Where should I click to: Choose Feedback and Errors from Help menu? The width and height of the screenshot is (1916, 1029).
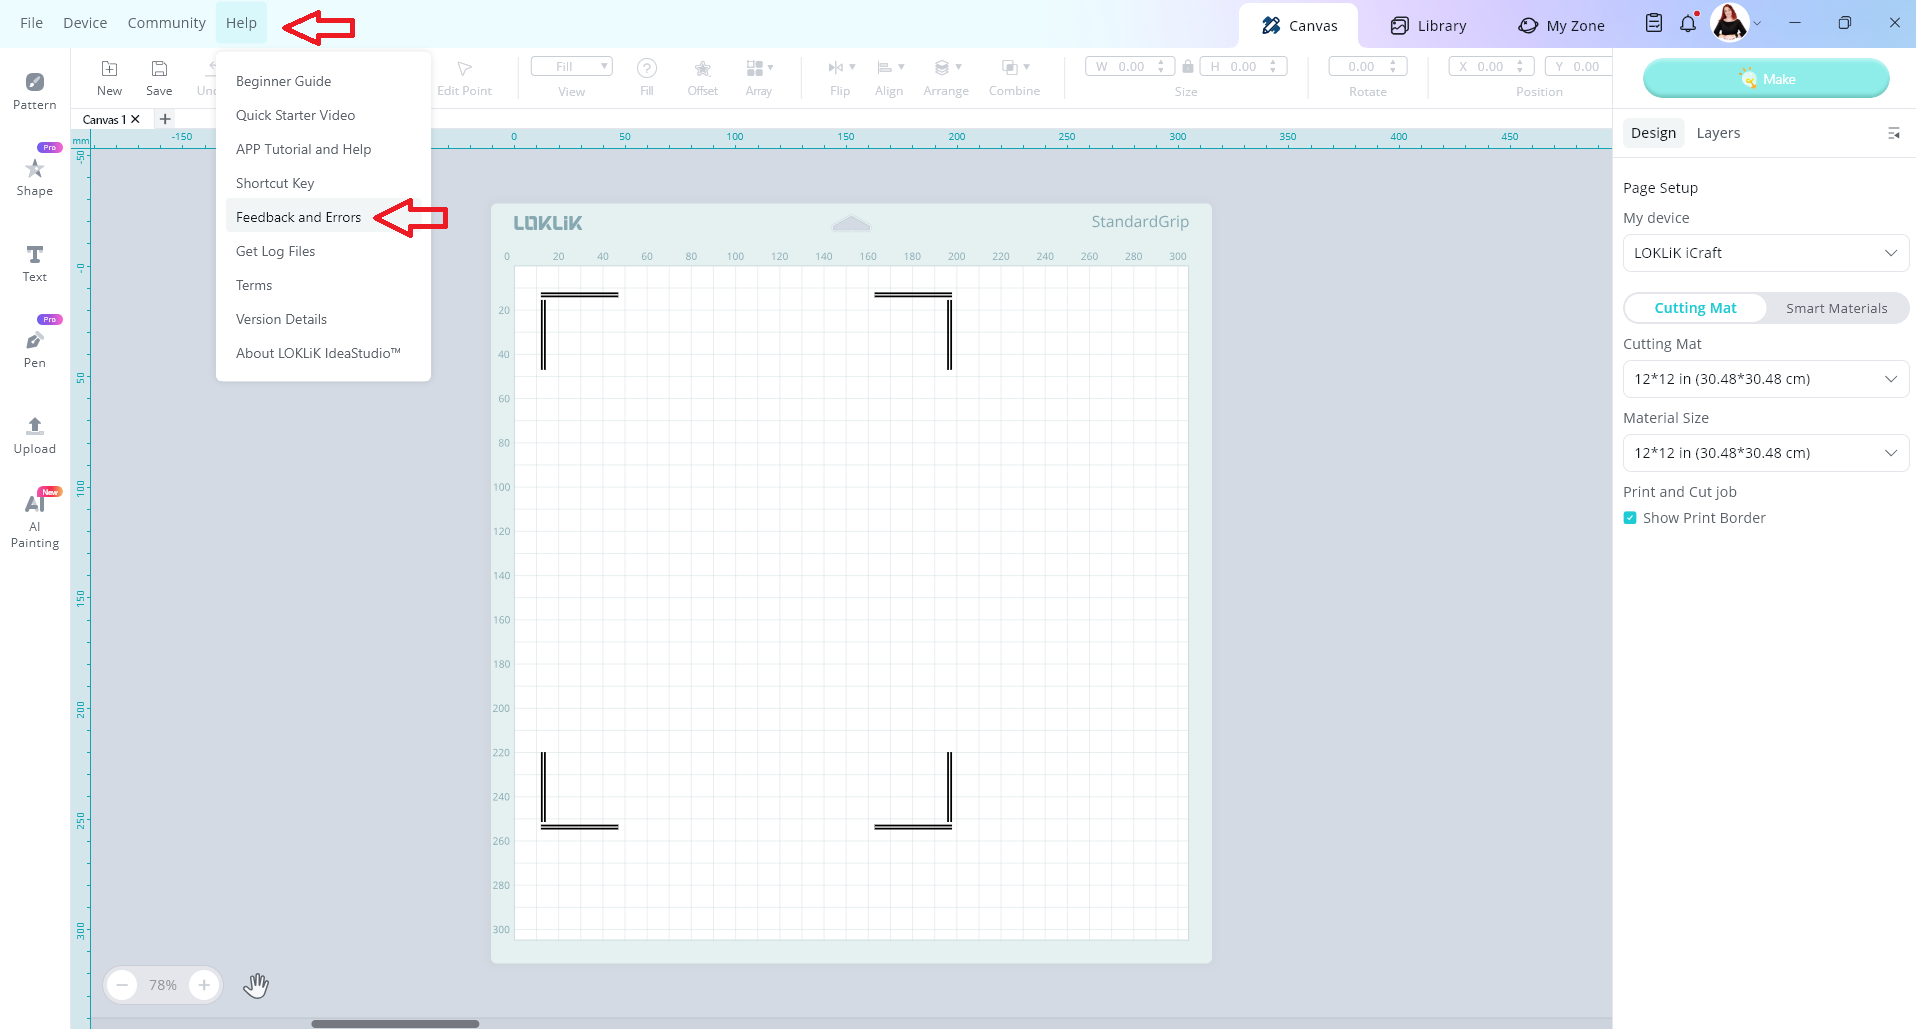[298, 217]
